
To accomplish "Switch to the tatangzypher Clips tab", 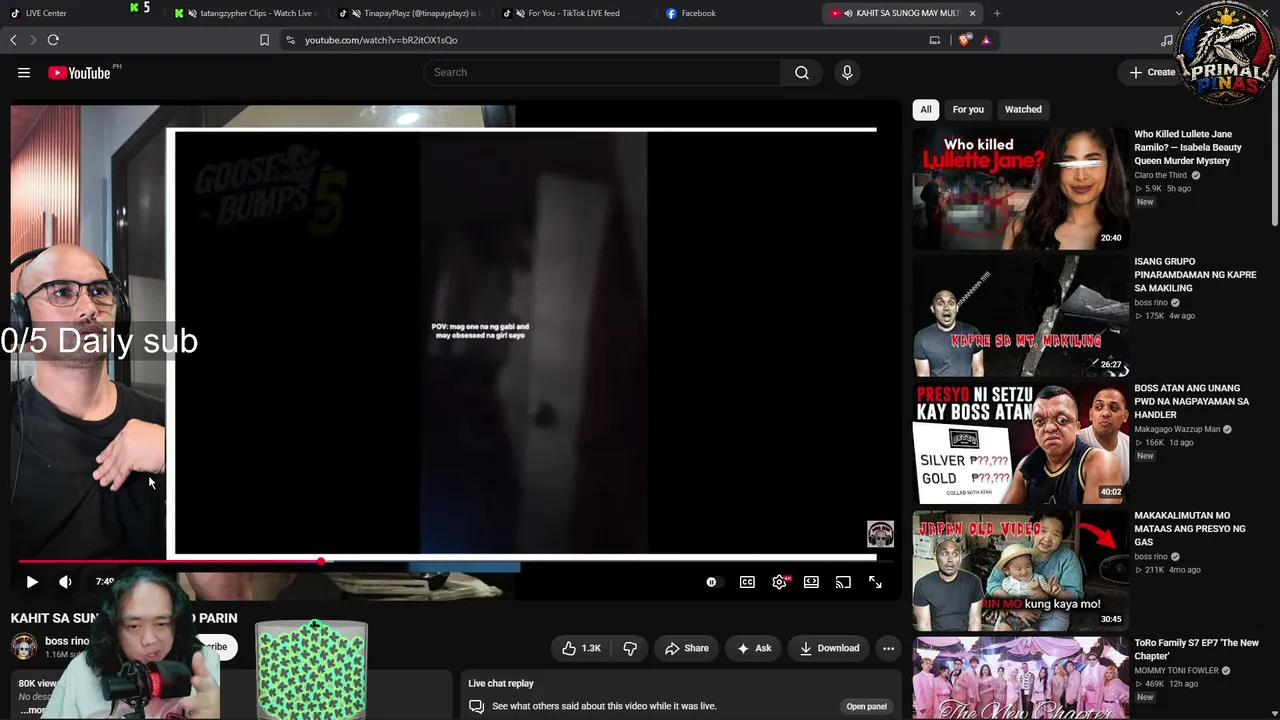I will pos(245,13).
